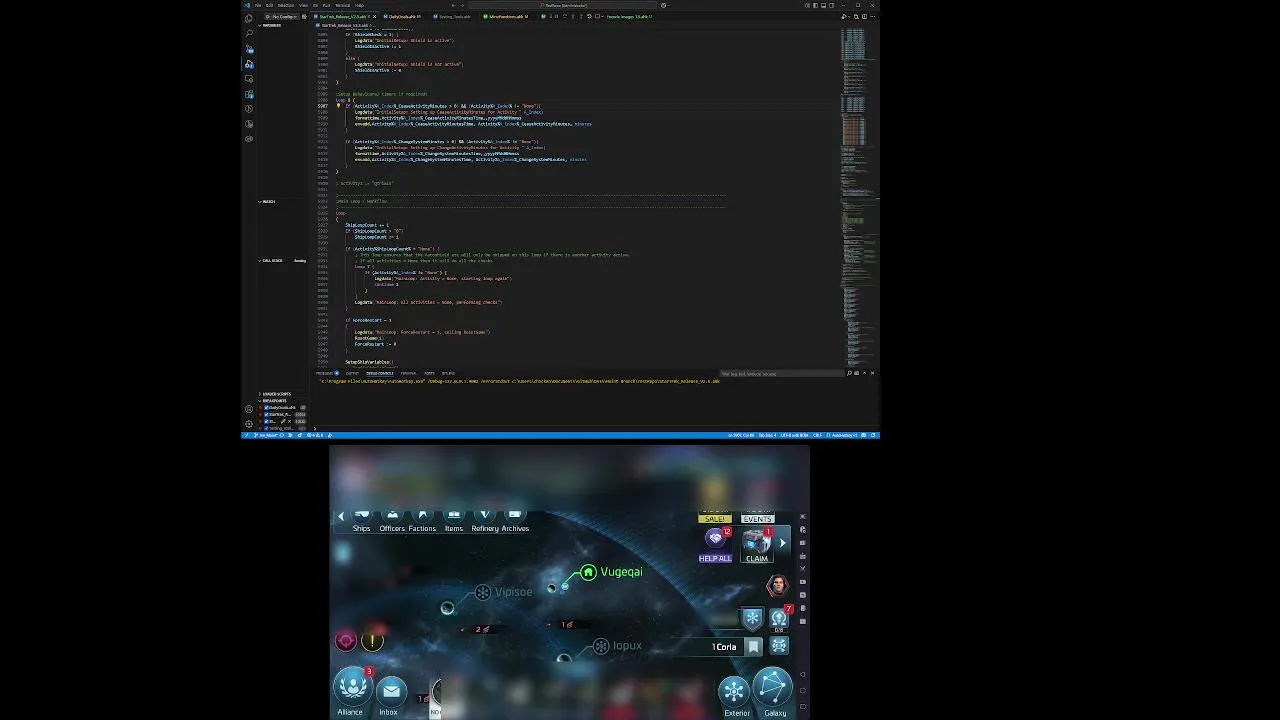Click the commander avatar portrait

(777, 585)
